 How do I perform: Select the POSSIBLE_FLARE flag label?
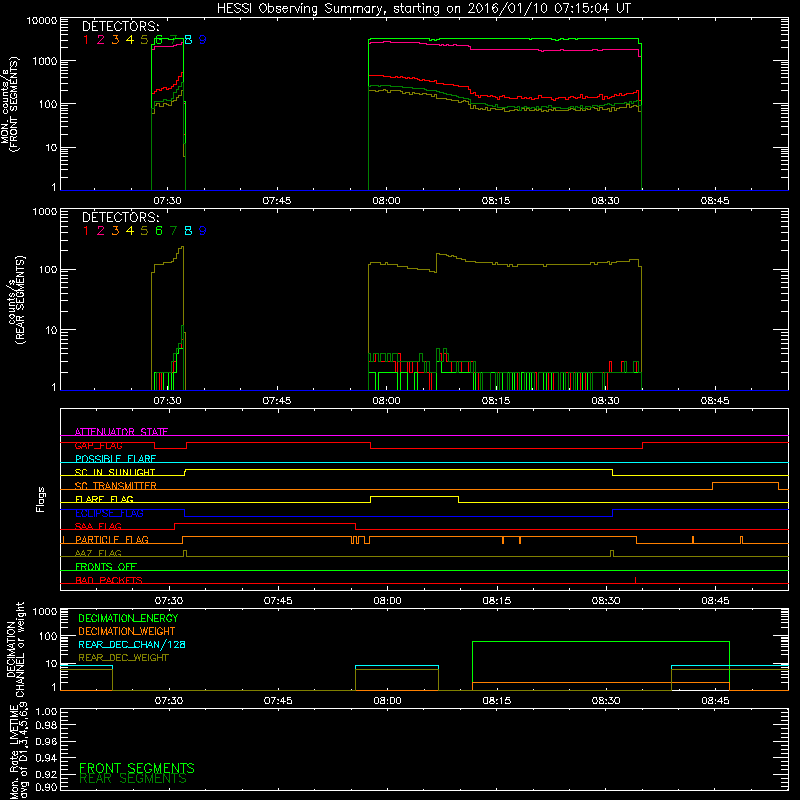[115, 459]
